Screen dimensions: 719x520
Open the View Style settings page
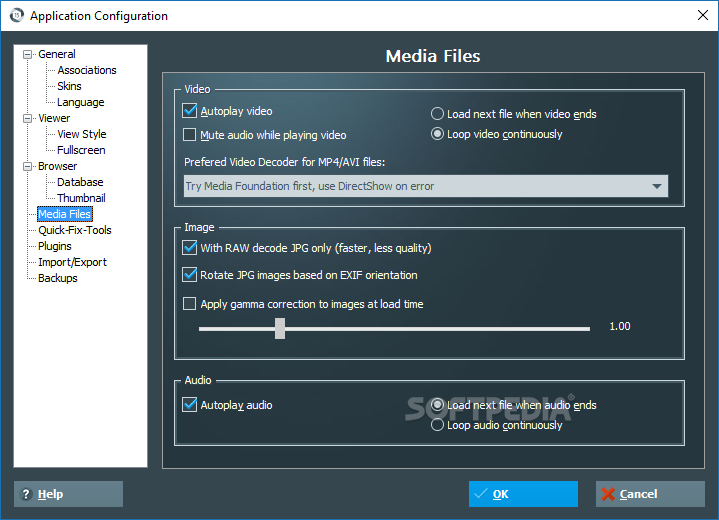[82, 134]
